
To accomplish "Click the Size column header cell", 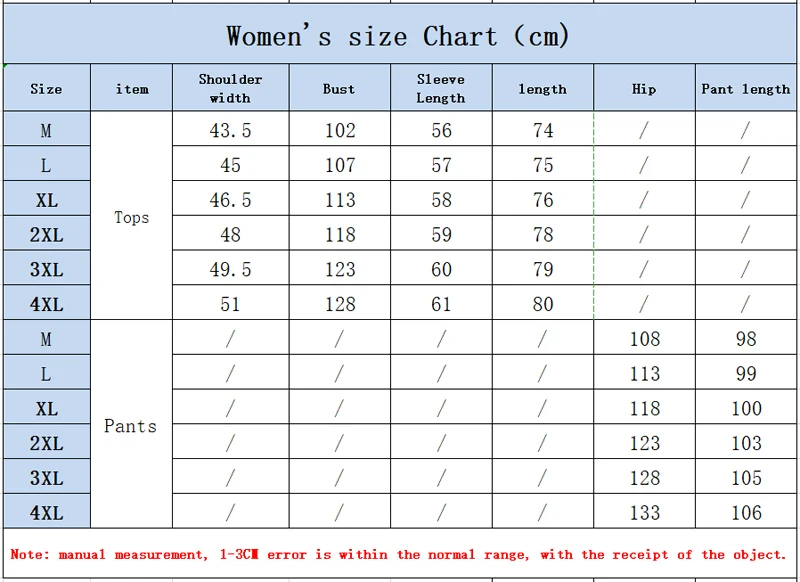I will coord(47,88).
